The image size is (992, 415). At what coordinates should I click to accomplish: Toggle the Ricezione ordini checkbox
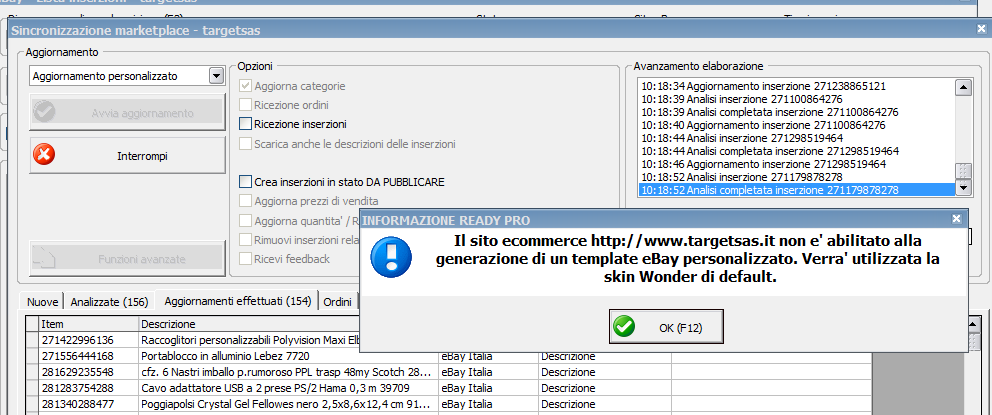[x=245, y=105]
